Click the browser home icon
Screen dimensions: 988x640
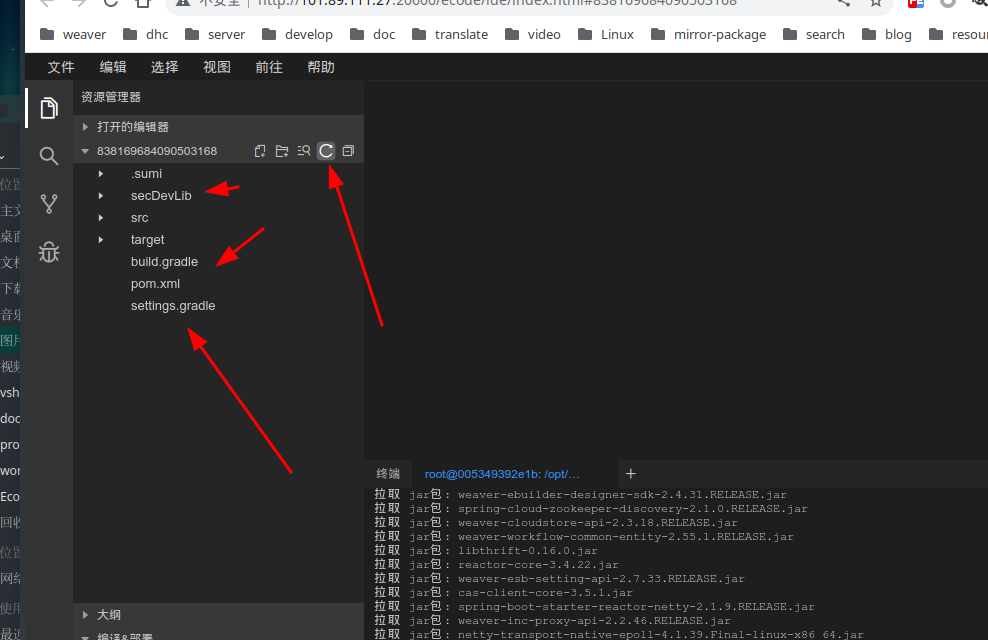click(x=143, y=3)
